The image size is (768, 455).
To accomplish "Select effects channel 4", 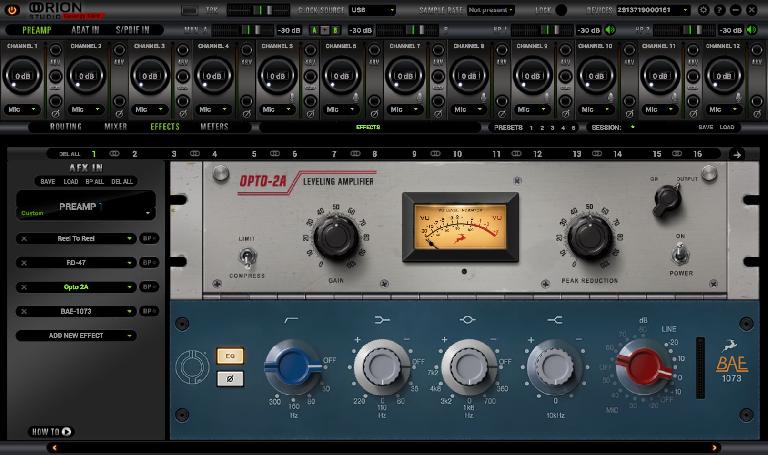I will [x=215, y=154].
